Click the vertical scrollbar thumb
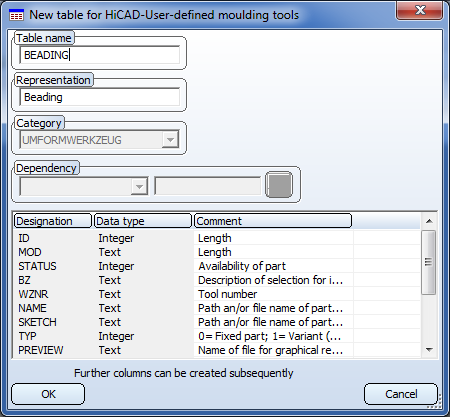This screenshot has width=450, height=417. click(x=428, y=262)
